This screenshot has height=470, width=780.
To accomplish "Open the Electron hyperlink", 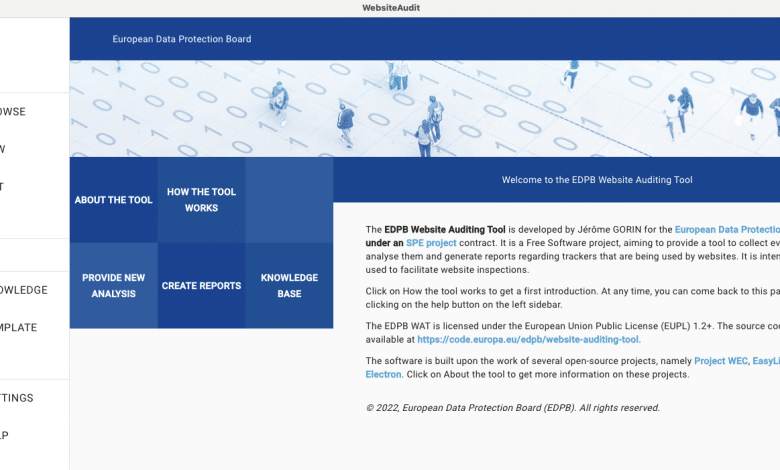I will click(383, 374).
